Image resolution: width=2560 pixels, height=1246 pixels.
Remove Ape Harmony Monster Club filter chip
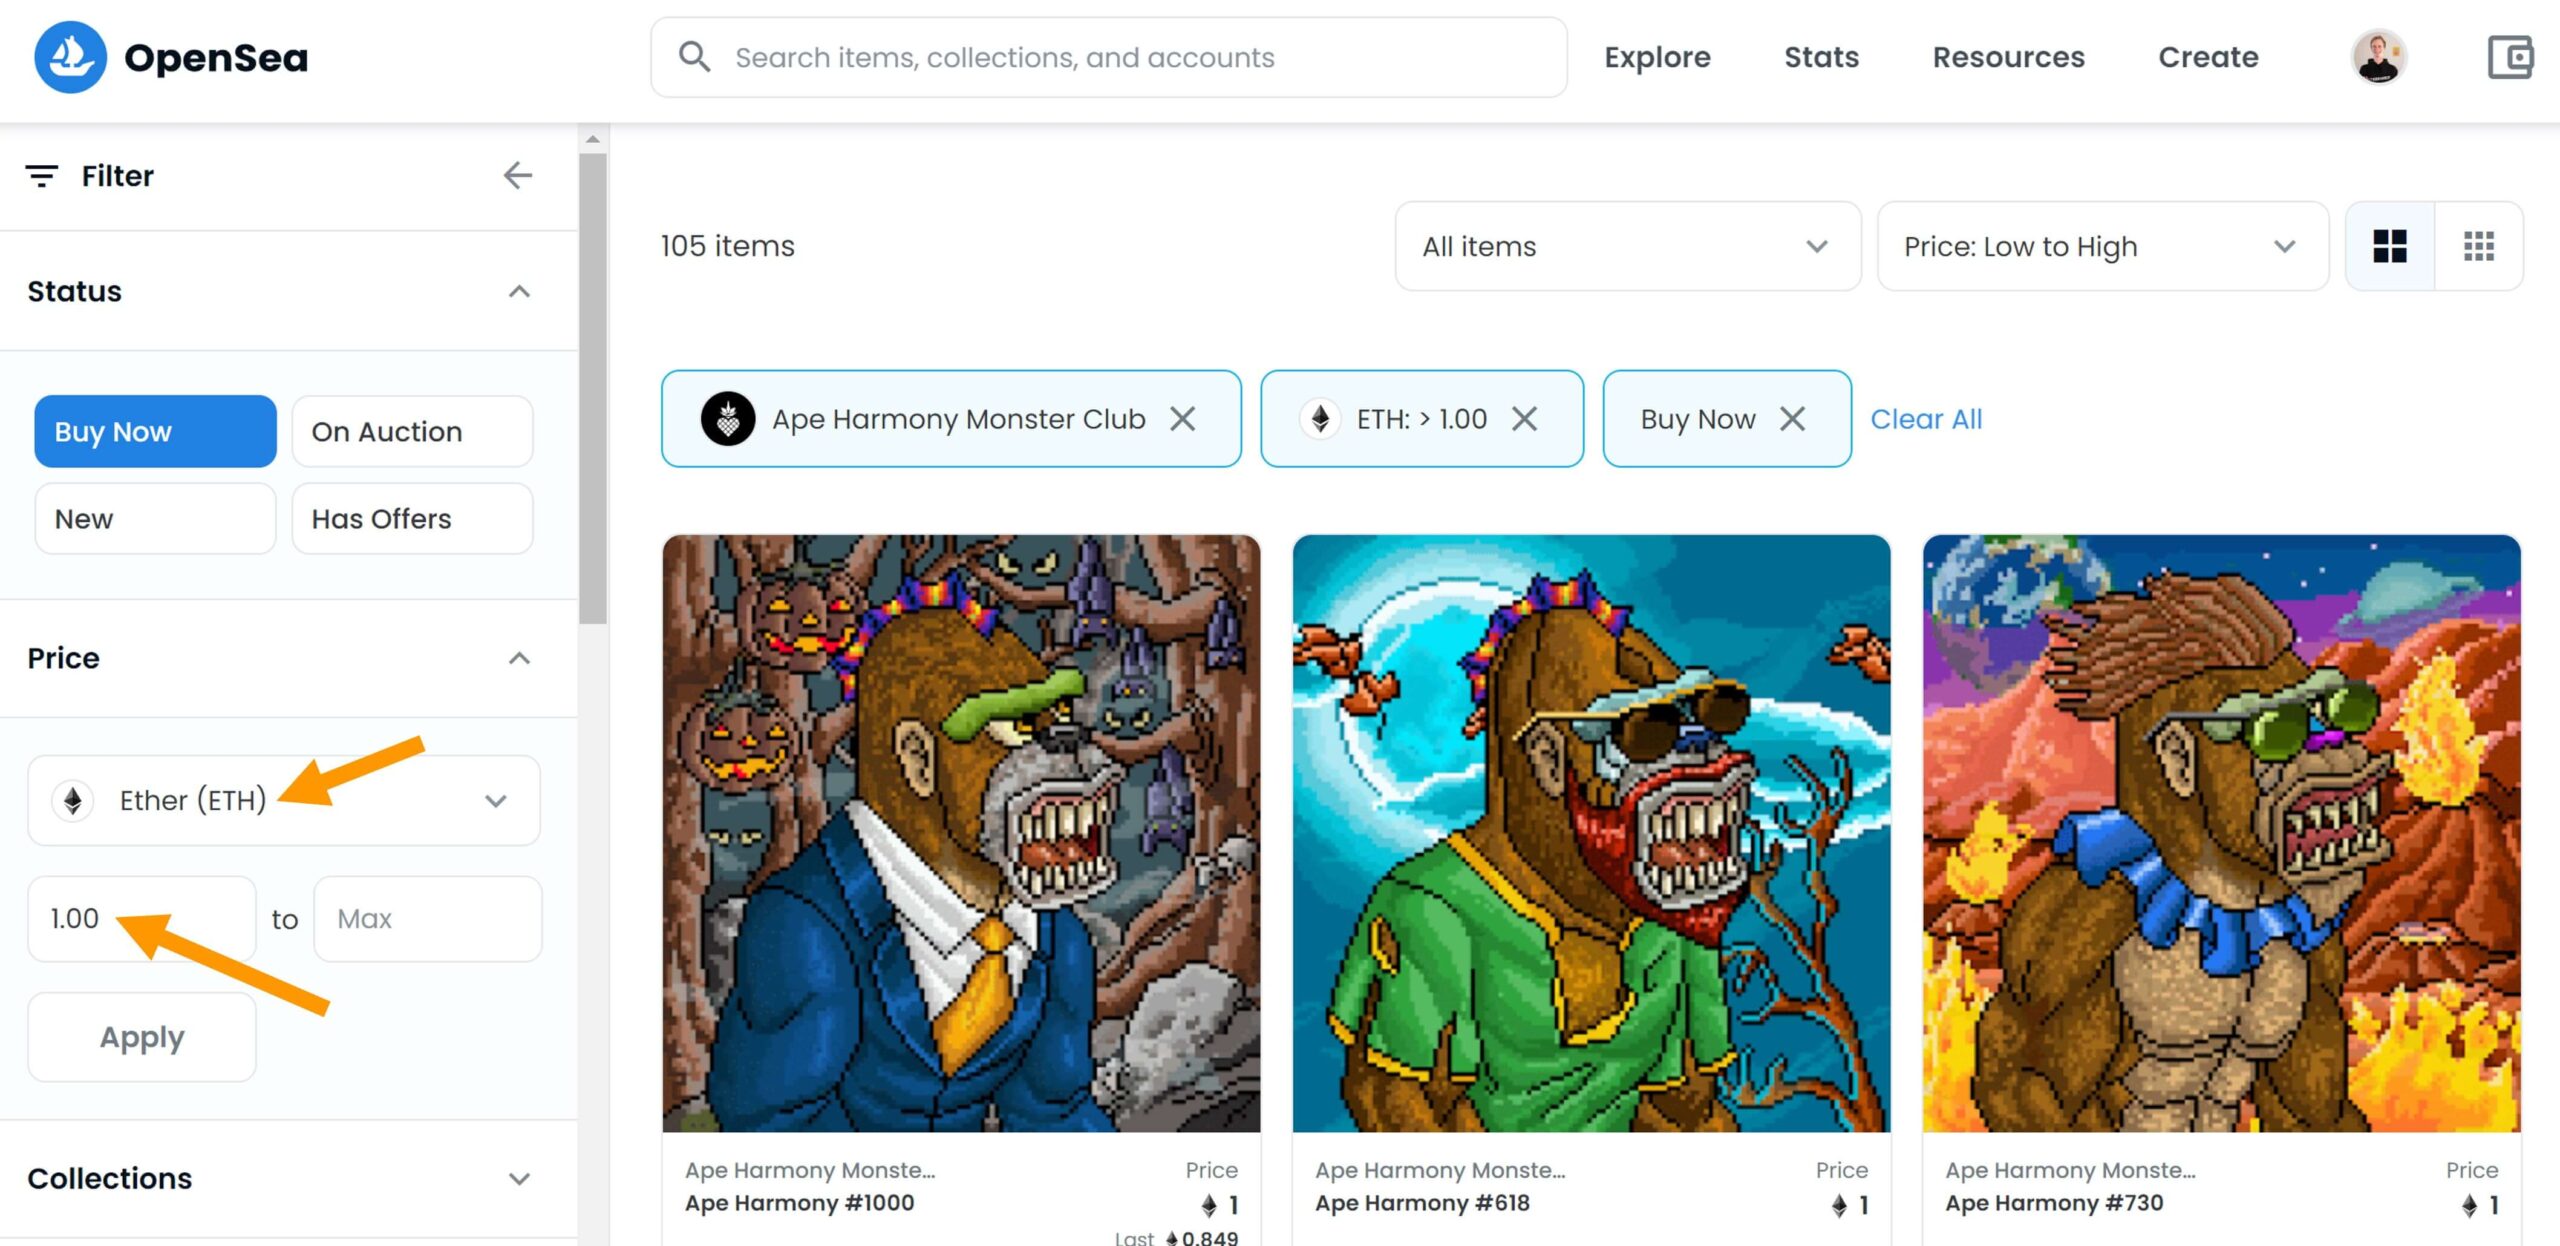click(x=1183, y=419)
